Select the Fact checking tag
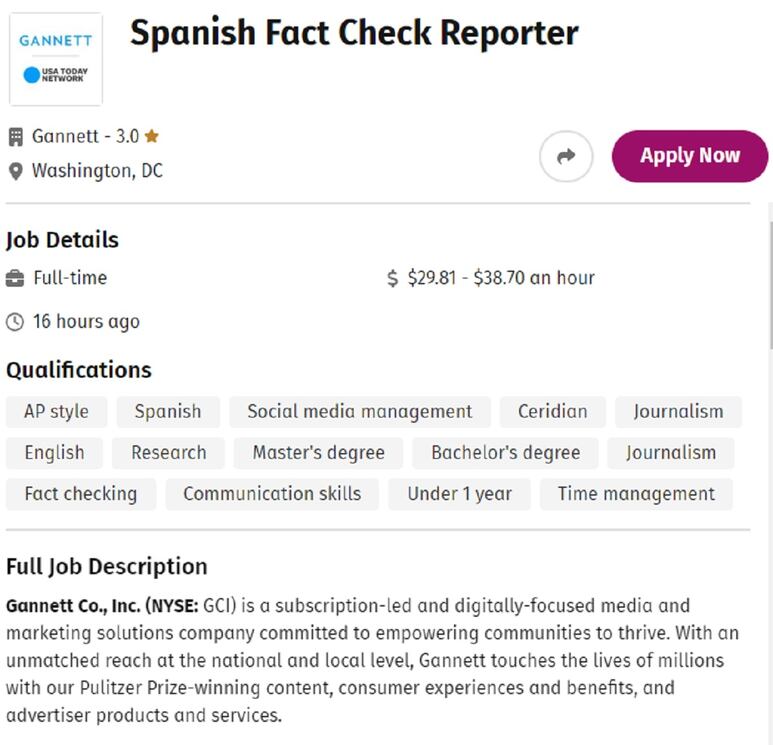The width and height of the screenshot is (773, 745). tap(81, 494)
